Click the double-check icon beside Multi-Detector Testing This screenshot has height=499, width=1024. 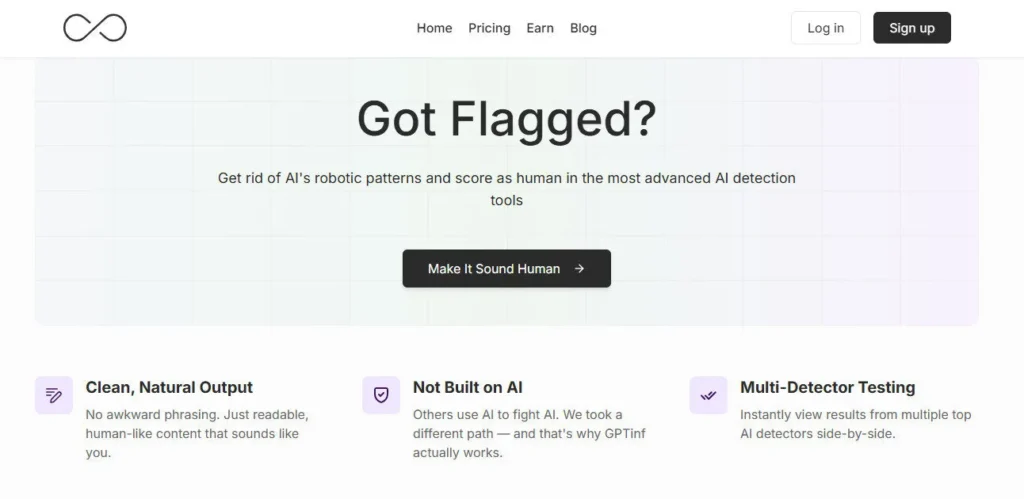708,395
